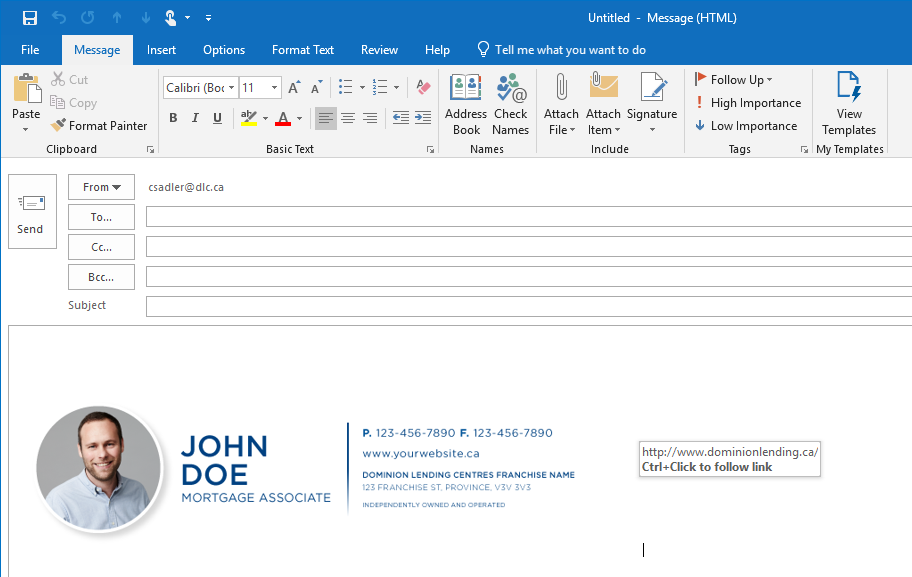The image size is (912, 577).
Task: Cut the selected text
Action: tap(70, 80)
